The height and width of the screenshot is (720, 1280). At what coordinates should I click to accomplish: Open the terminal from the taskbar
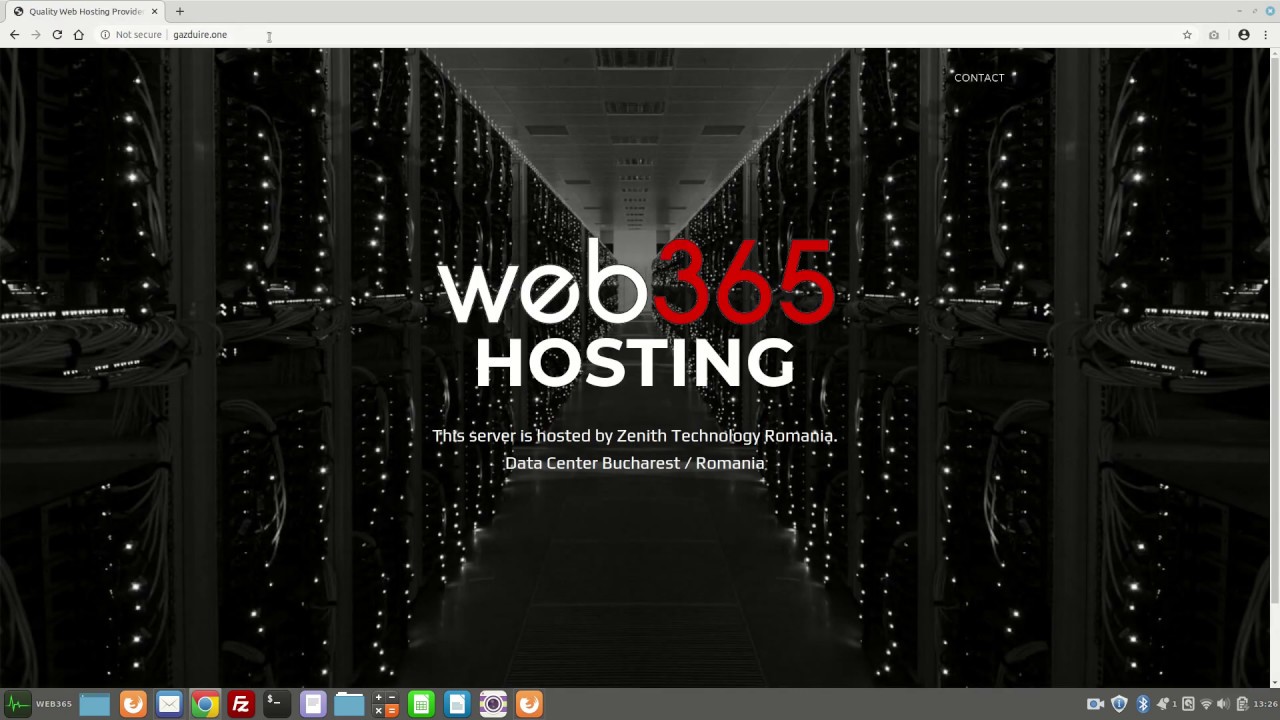(277, 704)
